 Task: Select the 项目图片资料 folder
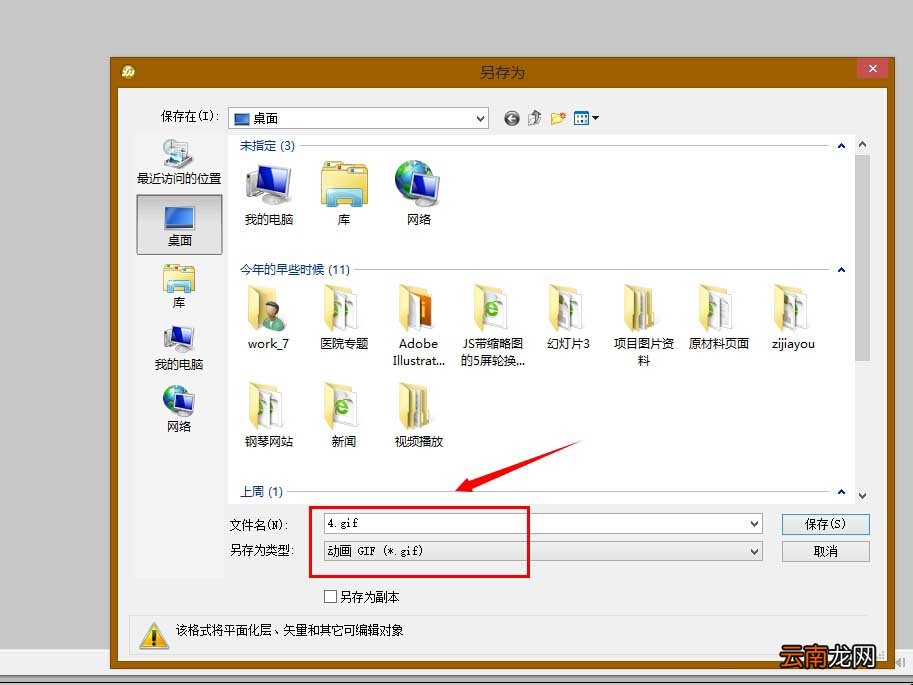click(x=643, y=326)
